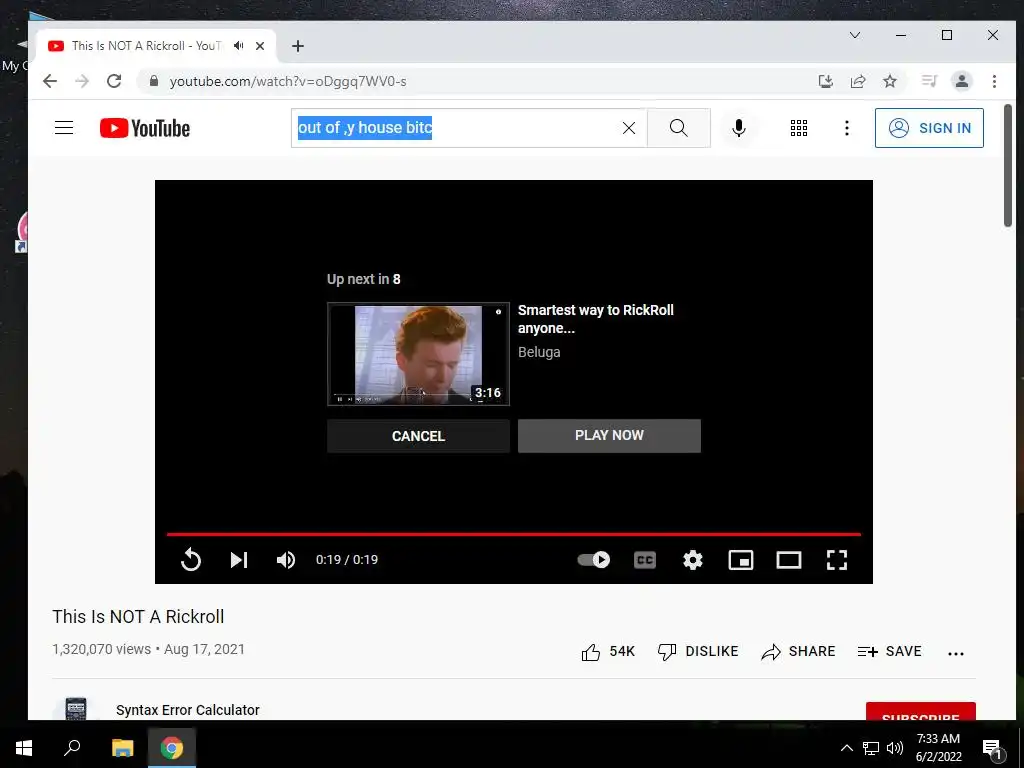Image resolution: width=1024 pixels, height=768 pixels.
Task: Seek on the red video progress bar
Action: (x=513, y=534)
